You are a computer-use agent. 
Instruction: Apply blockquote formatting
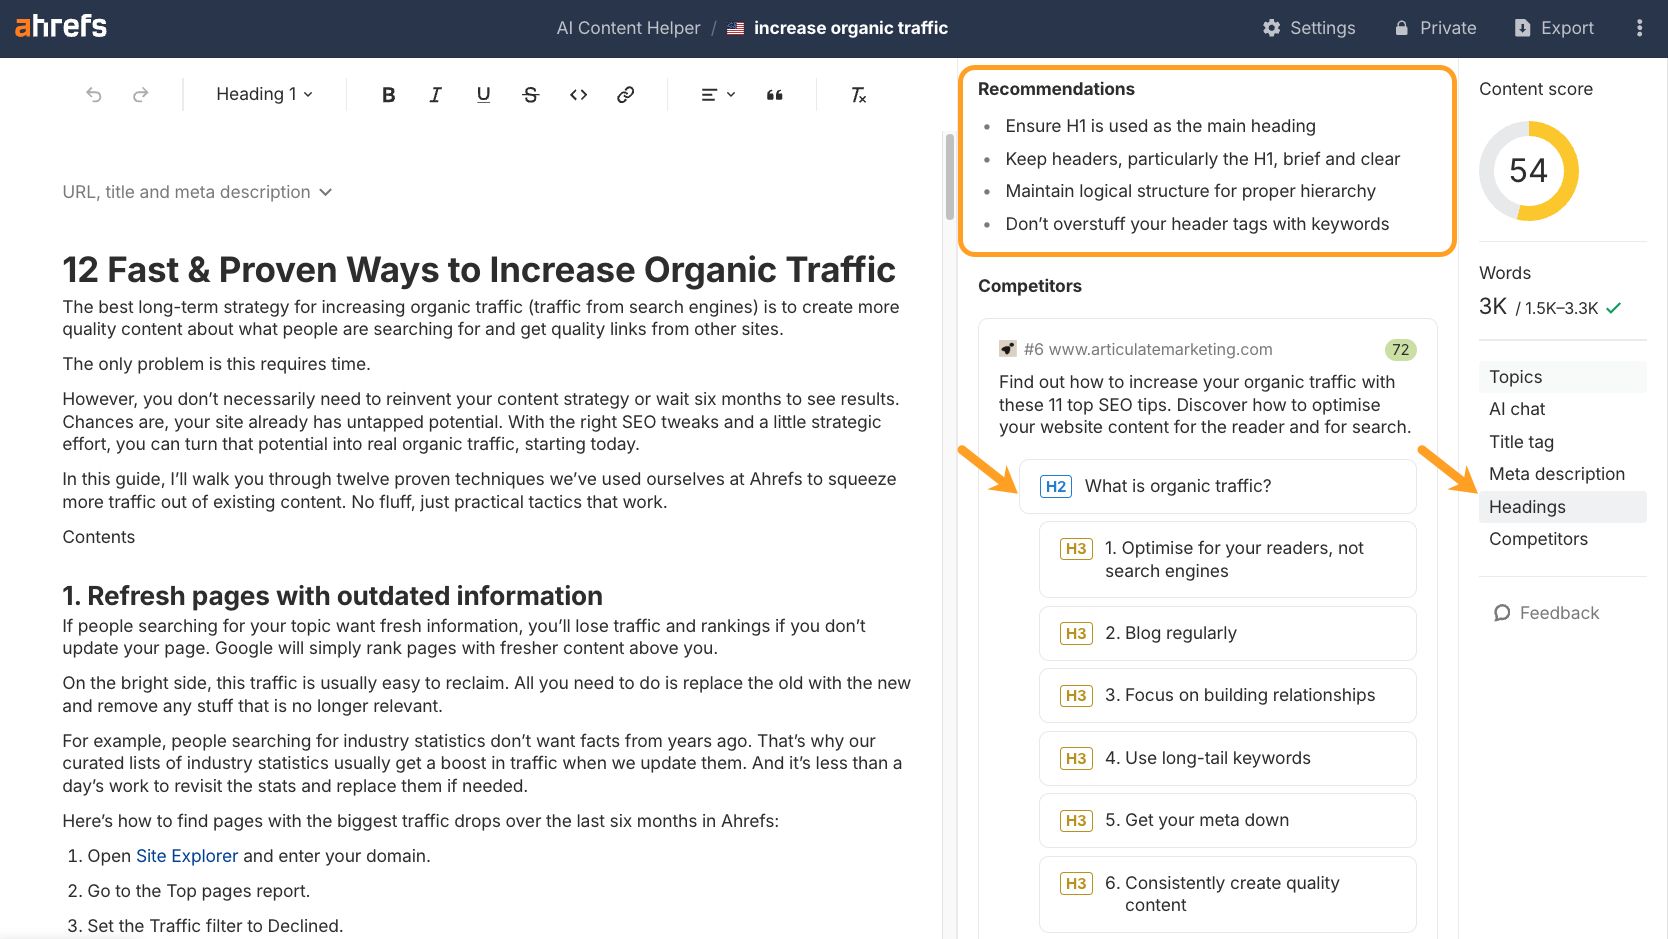point(774,94)
